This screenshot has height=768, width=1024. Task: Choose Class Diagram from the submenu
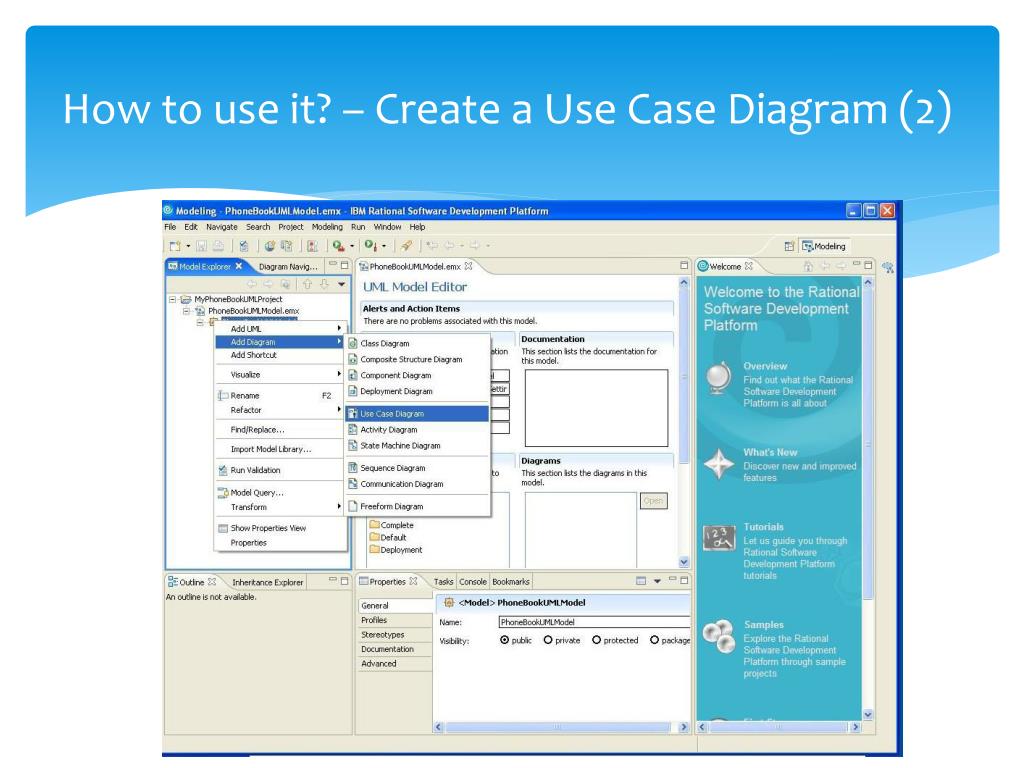click(x=417, y=343)
